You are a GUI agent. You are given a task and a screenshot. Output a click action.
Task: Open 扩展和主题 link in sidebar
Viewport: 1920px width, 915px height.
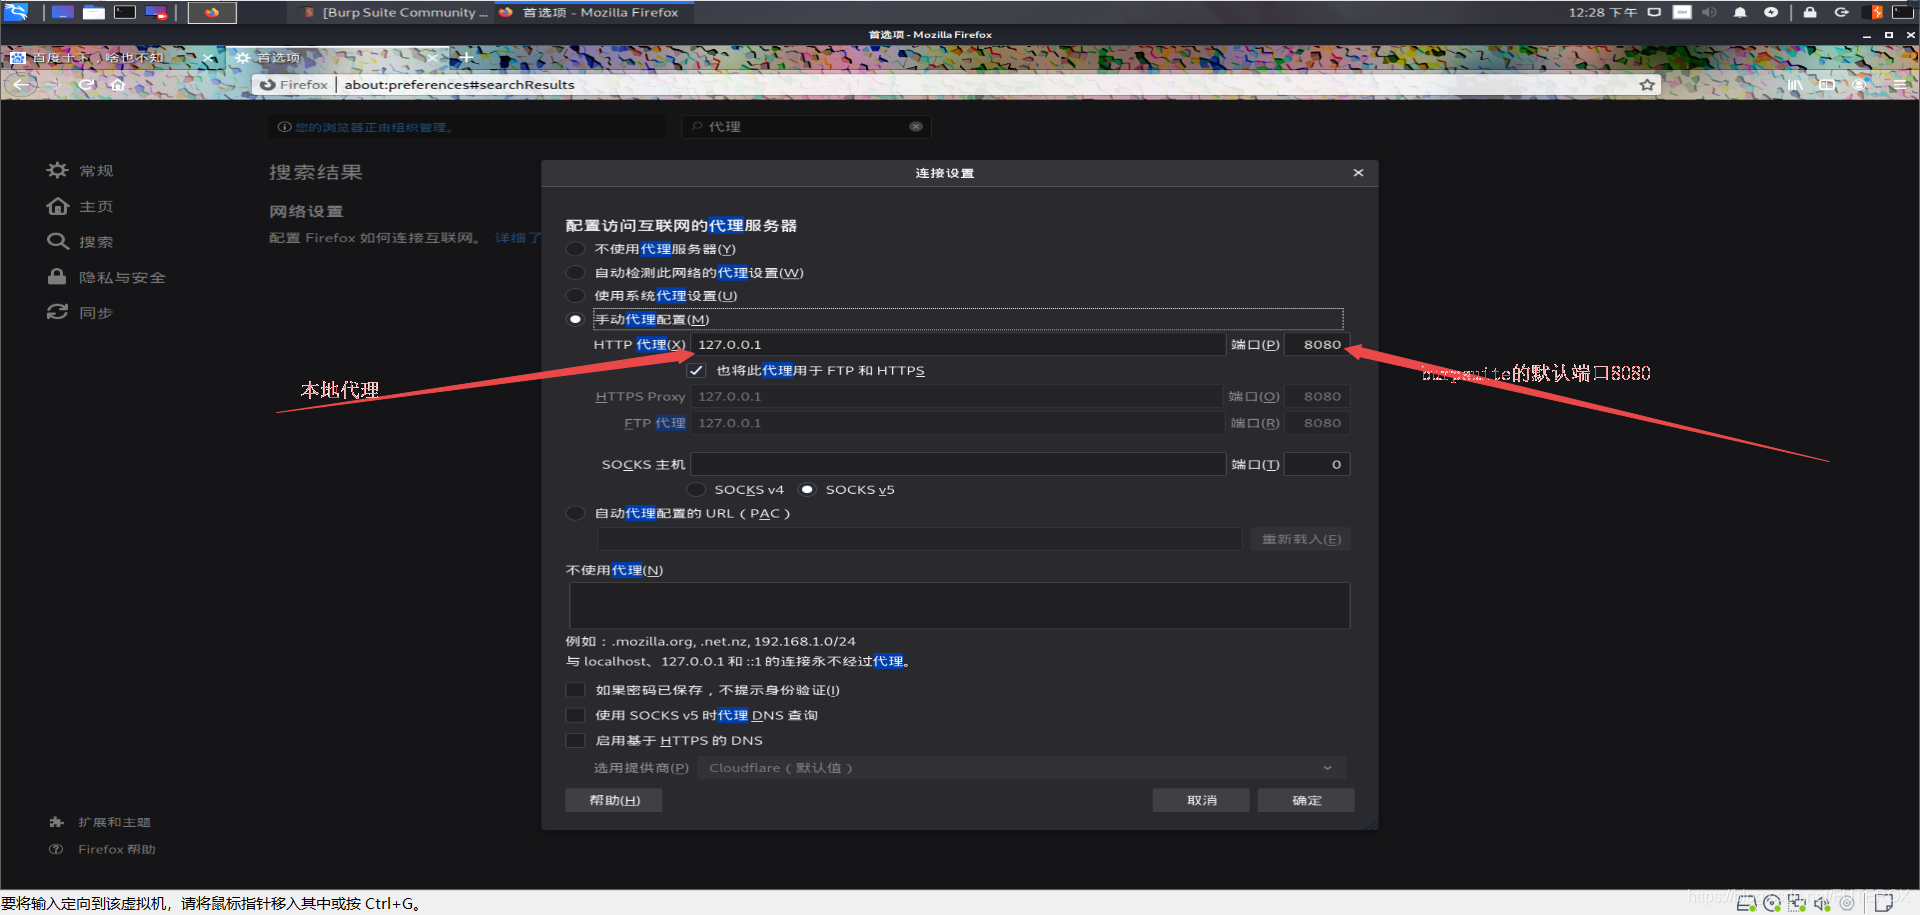(100, 822)
